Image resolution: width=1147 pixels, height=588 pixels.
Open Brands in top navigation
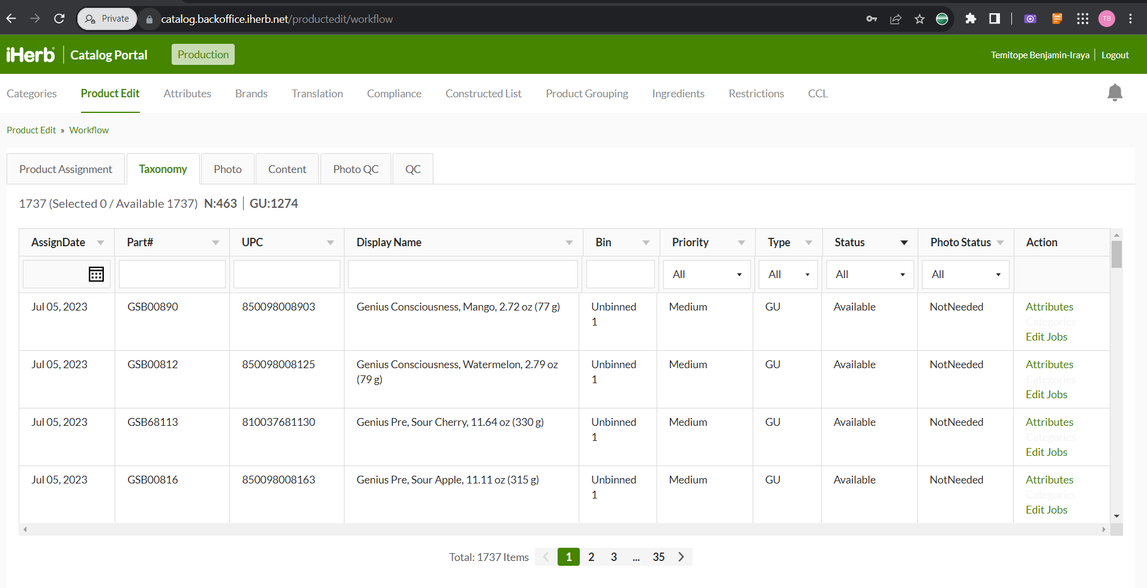(251, 94)
